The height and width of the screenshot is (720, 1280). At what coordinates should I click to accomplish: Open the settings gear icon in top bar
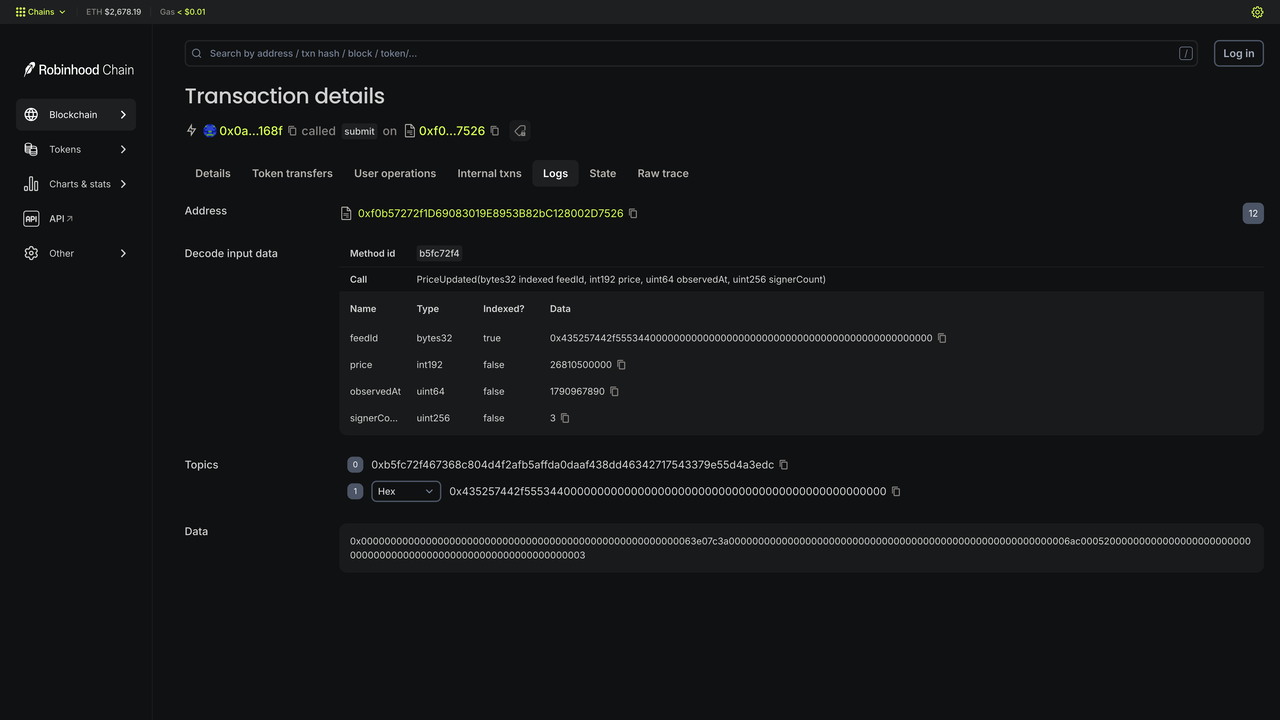[x=1258, y=12]
